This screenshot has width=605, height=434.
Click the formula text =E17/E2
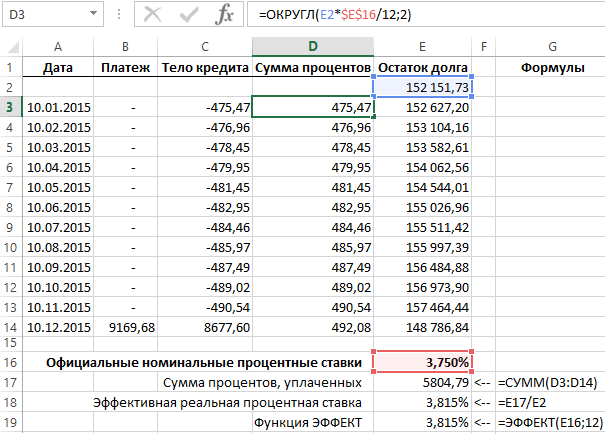pos(522,403)
